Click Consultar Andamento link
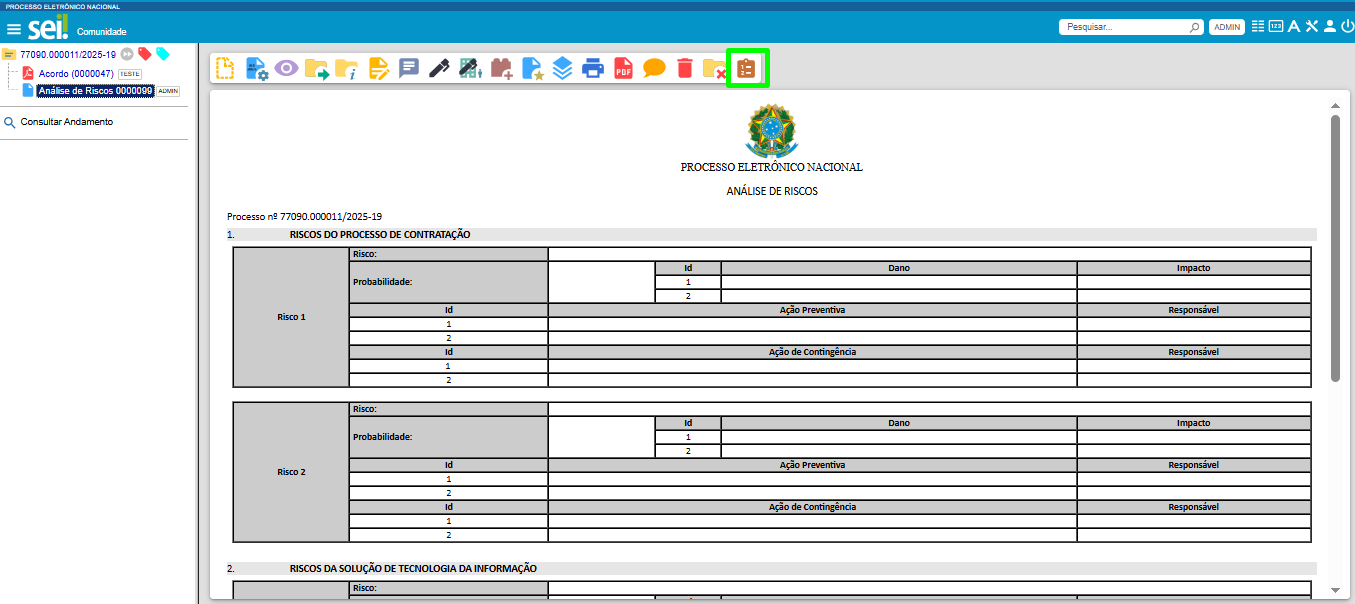 (x=66, y=122)
